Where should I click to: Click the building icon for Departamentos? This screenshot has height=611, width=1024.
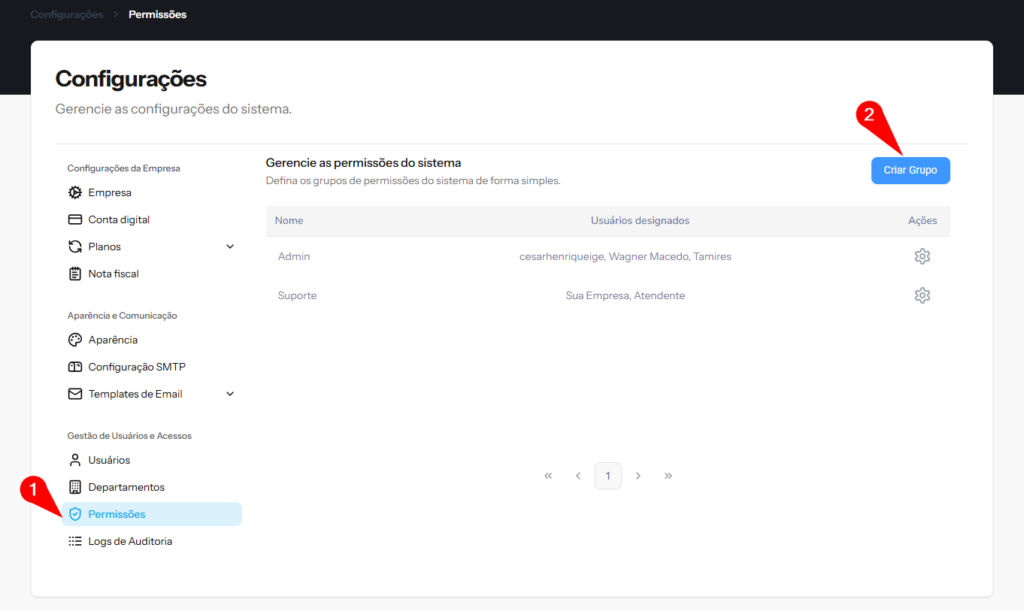(x=75, y=487)
